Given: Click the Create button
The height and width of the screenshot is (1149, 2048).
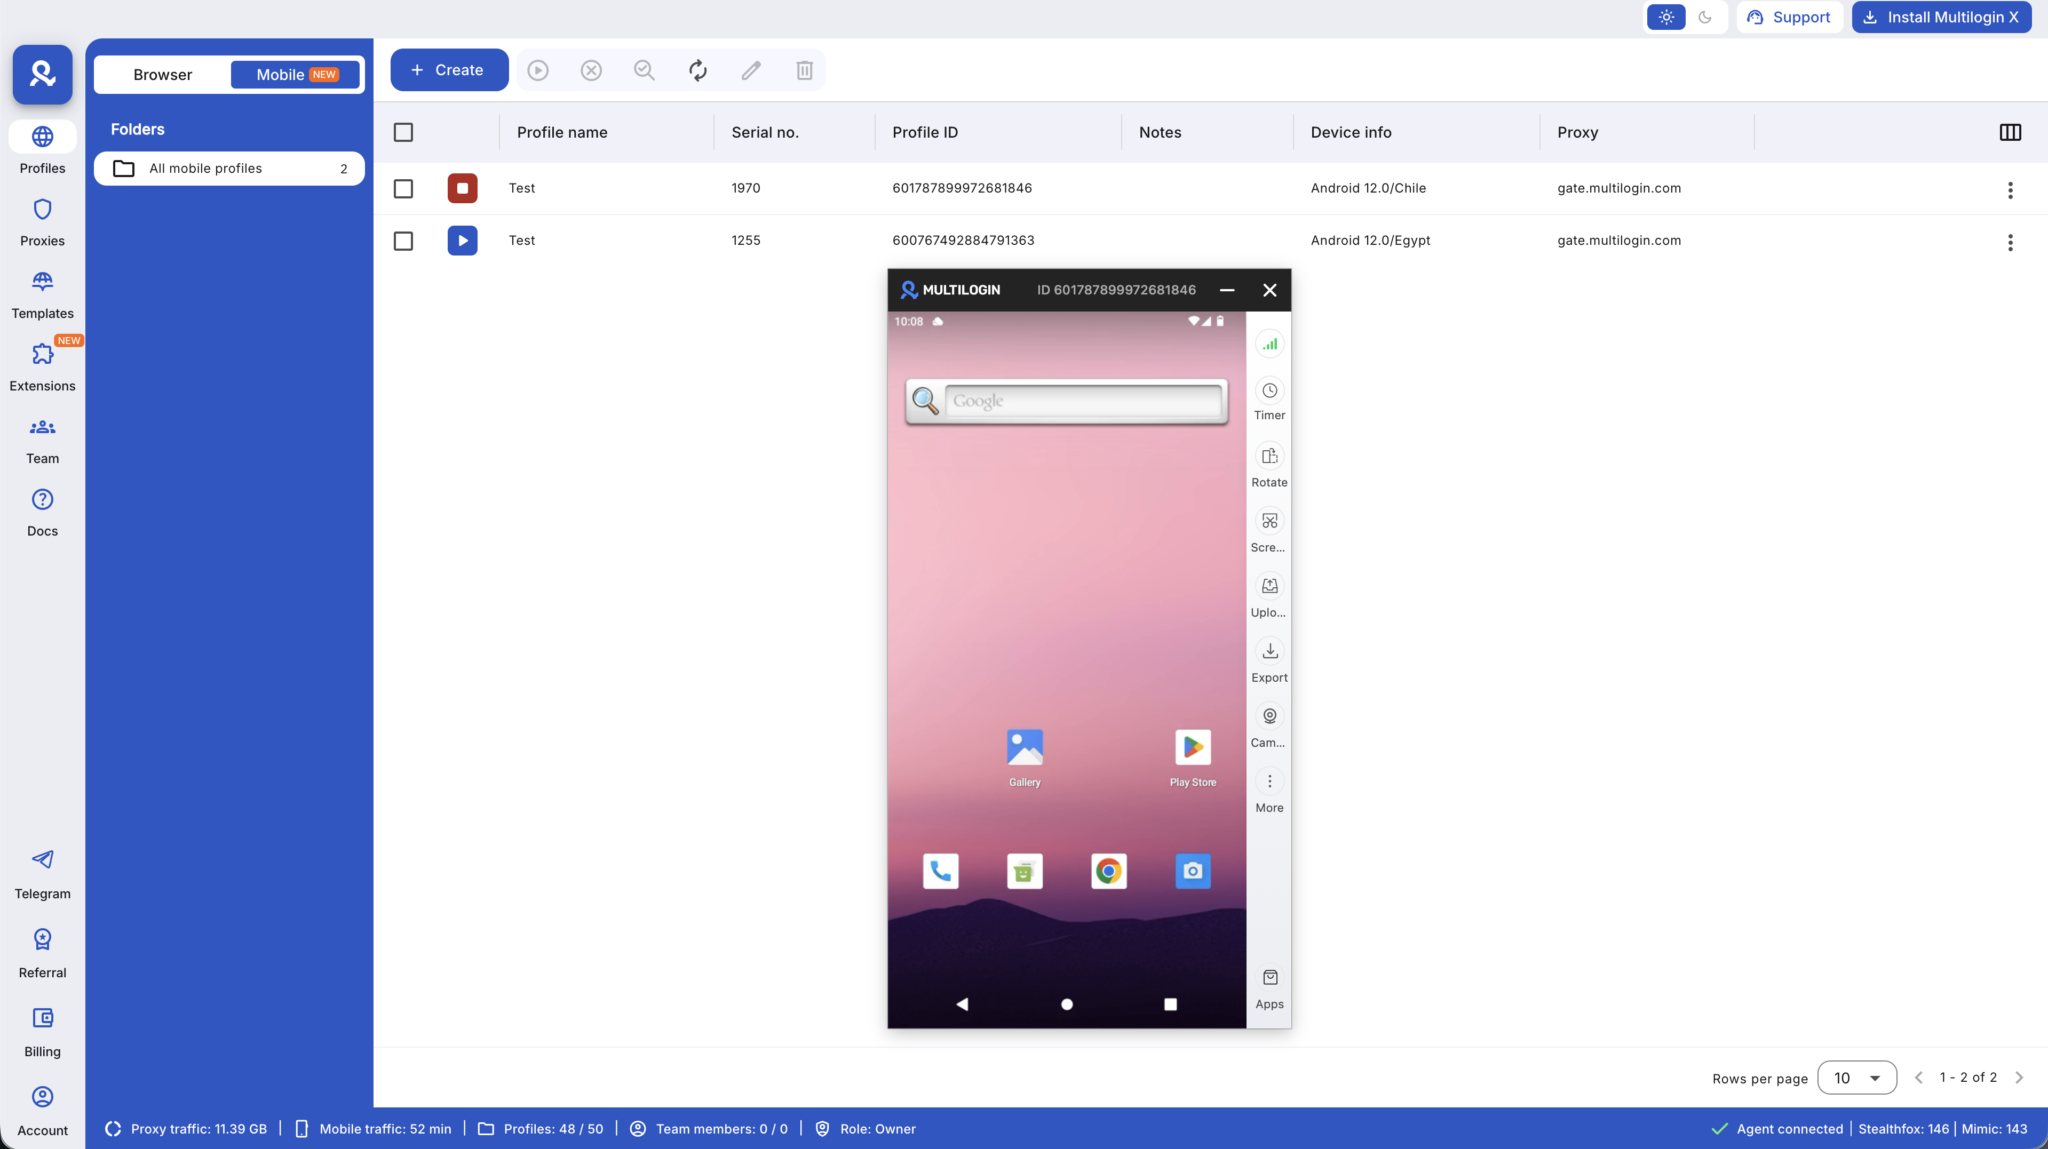Looking at the screenshot, I should coord(449,70).
